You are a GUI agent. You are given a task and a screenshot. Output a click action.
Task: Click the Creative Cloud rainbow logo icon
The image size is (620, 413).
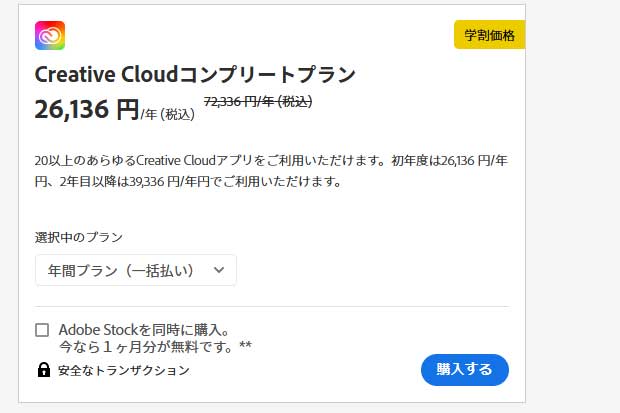point(50,36)
